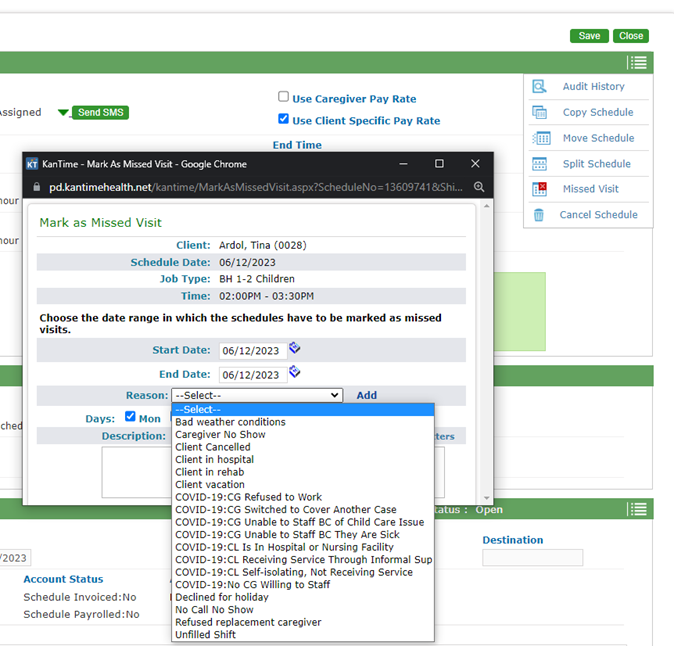Pick the Unfilled Shift option
Screen dimensions: 674x646
point(206,634)
